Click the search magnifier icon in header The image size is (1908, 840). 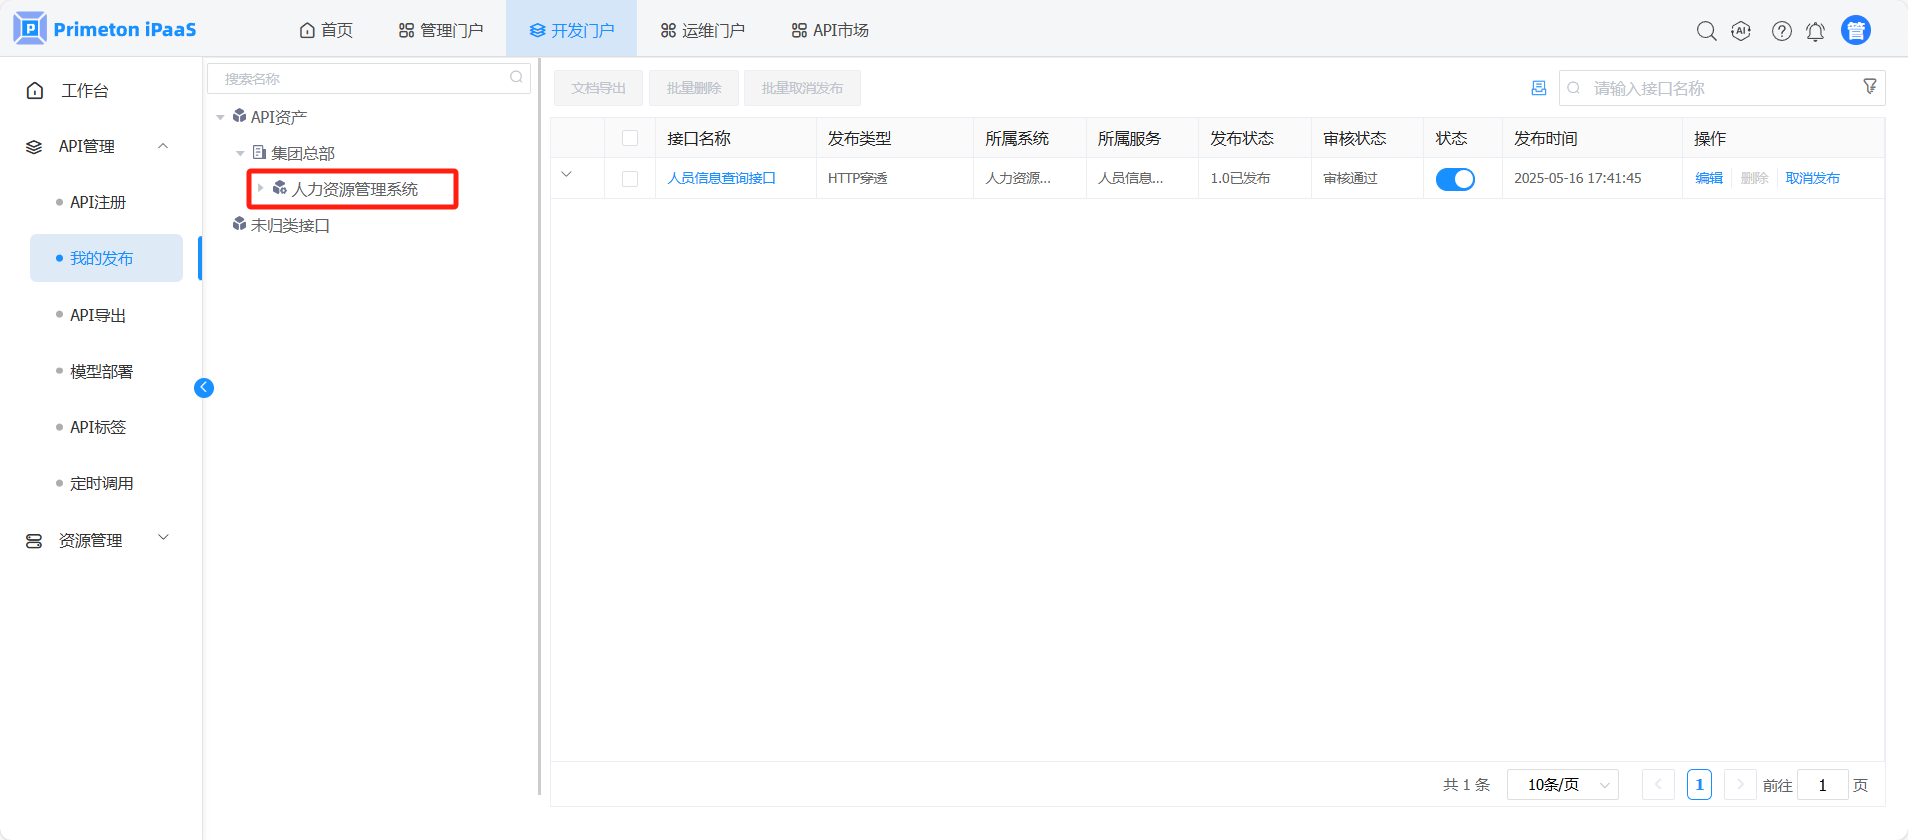click(1706, 31)
